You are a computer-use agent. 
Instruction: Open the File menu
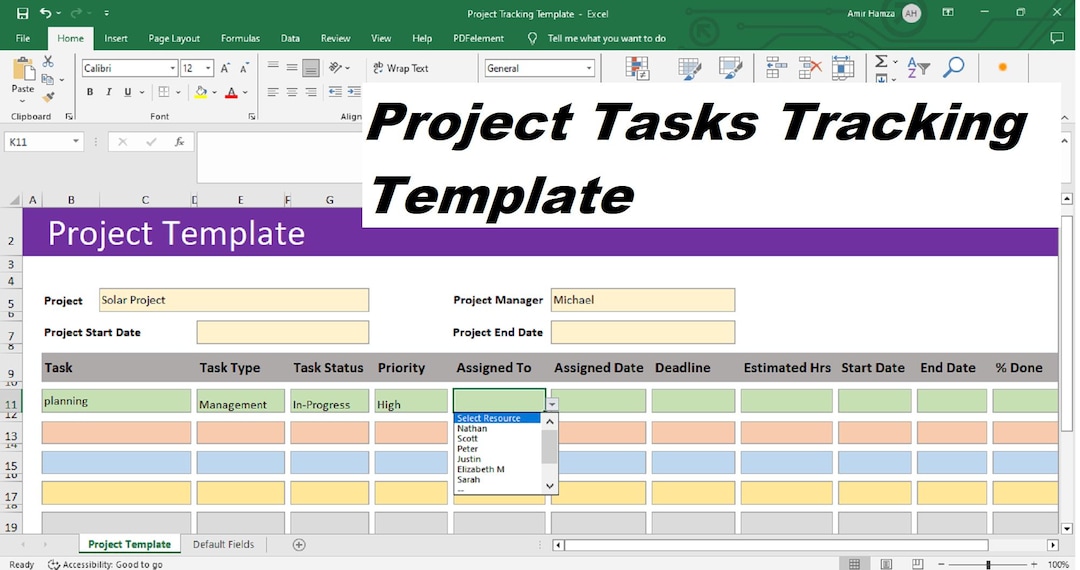[x=23, y=39]
